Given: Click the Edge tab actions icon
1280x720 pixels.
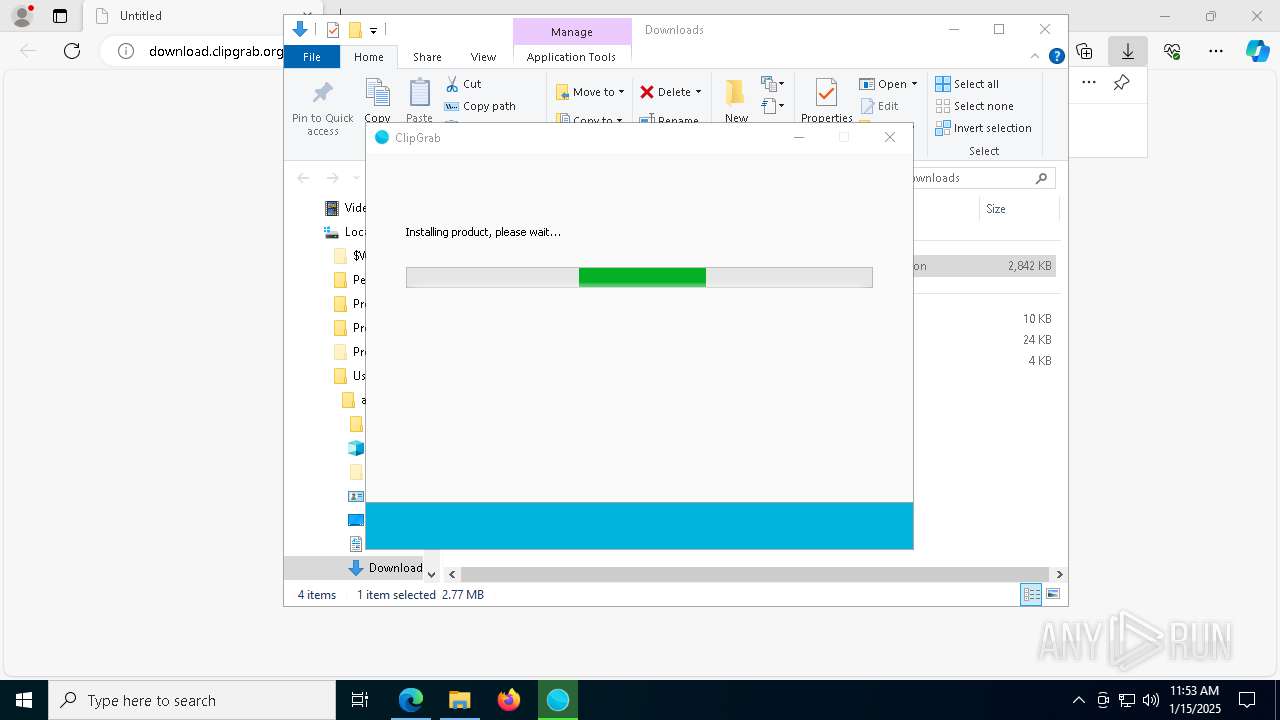Looking at the screenshot, I should 60,16.
